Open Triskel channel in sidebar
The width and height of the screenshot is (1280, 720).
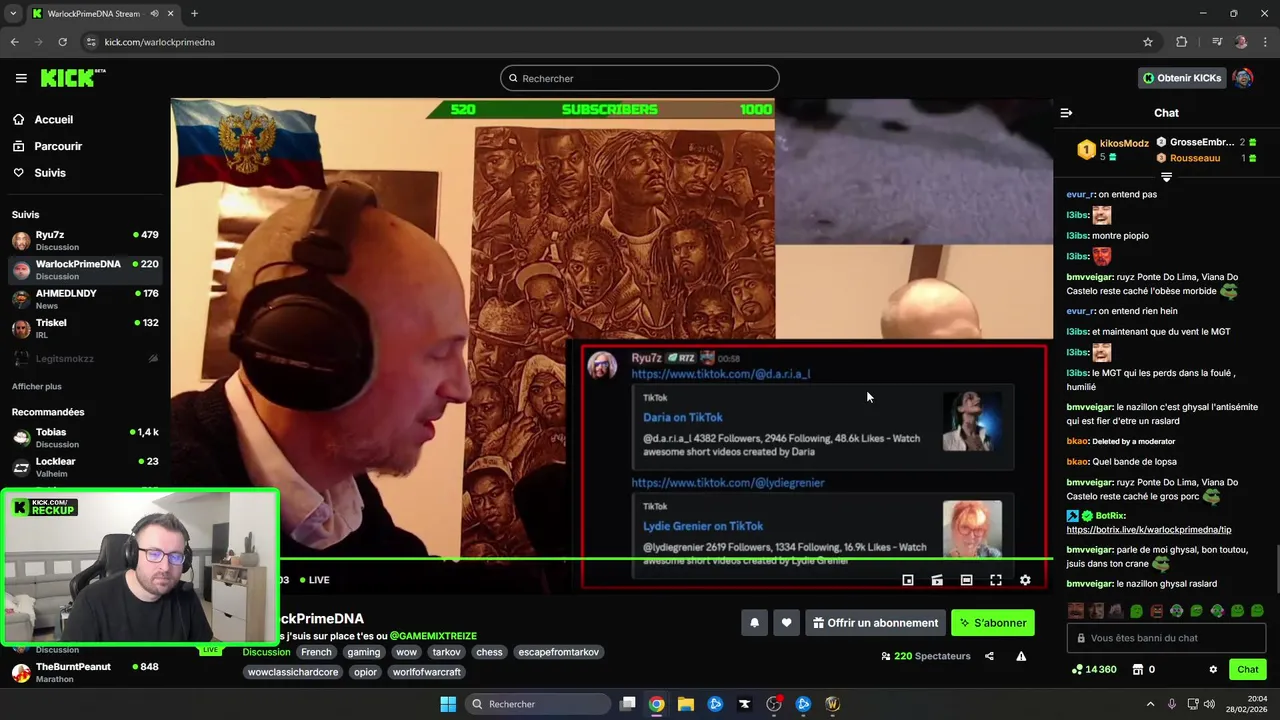point(85,328)
